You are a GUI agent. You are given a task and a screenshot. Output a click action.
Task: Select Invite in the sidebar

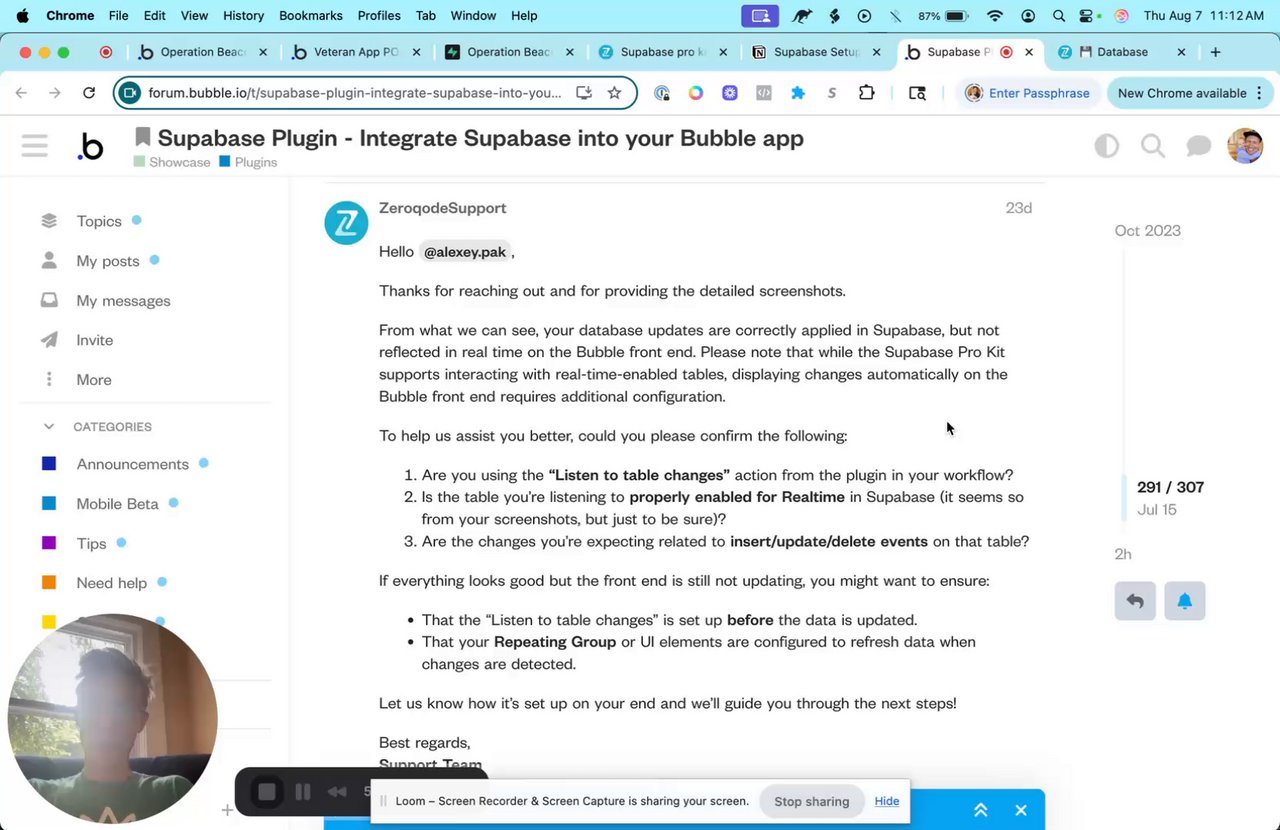[x=95, y=340]
